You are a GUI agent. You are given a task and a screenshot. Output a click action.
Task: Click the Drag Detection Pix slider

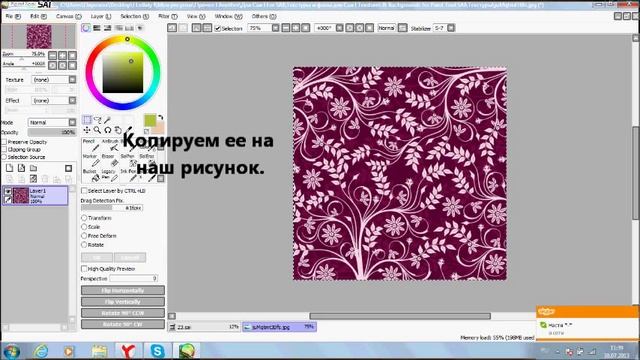[112, 208]
